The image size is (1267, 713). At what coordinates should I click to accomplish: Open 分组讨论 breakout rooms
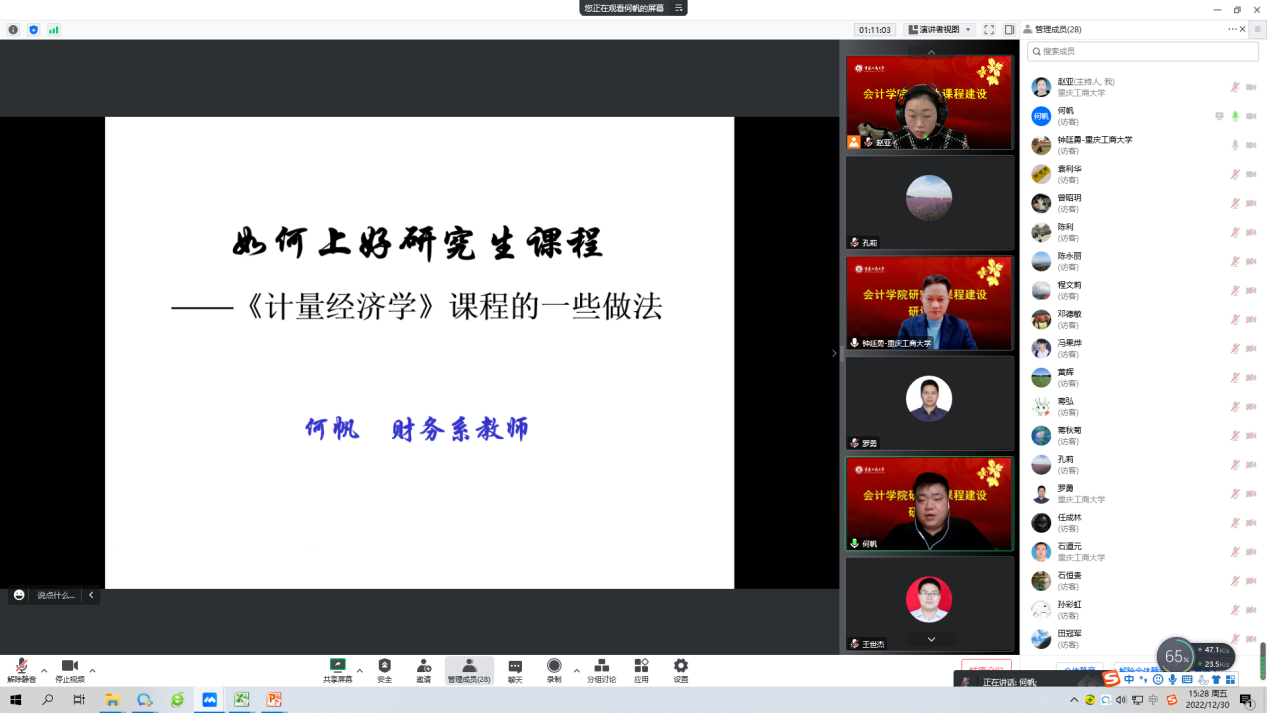tap(601, 668)
